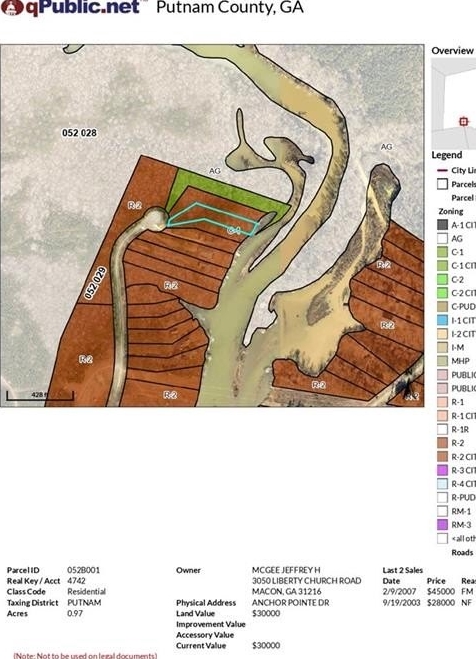Viewport: 476px width, 659px height.
Task: Click the 052 028 parcel label
Action: click(x=79, y=133)
